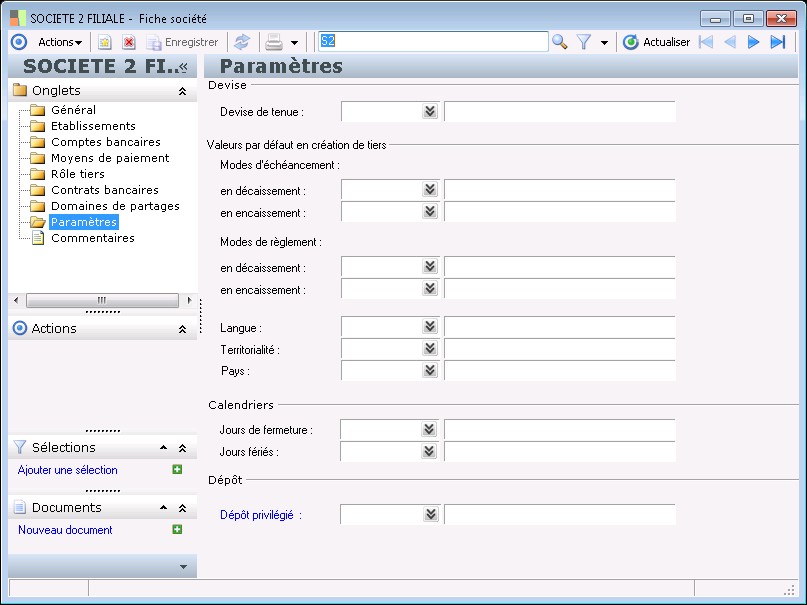The height and width of the screenshot is (605, 807).
Task: Go to previous record arrow
Action: 730,42
